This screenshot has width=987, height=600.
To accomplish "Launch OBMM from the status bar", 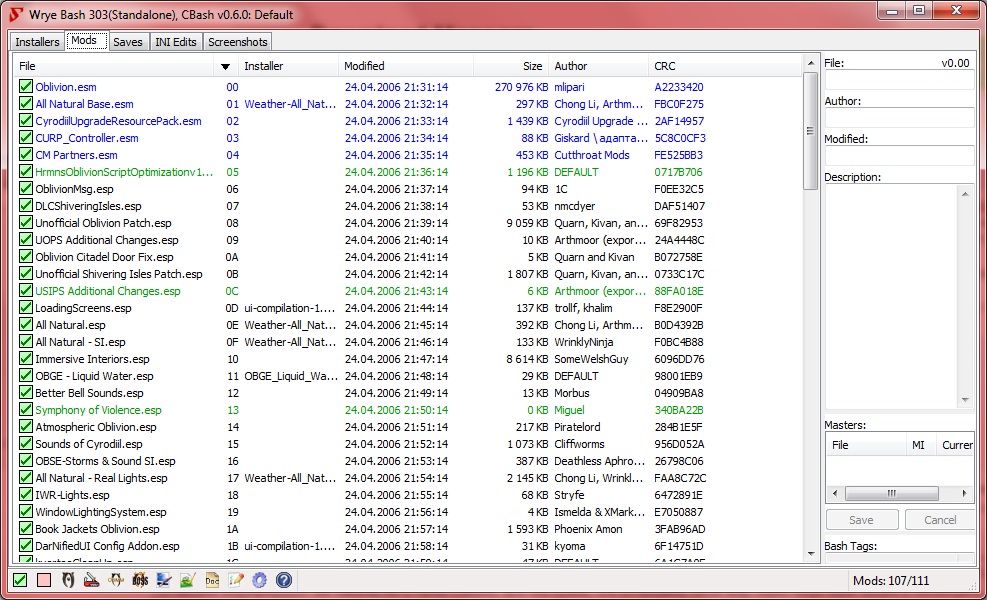I will click(x=116, y=580).
